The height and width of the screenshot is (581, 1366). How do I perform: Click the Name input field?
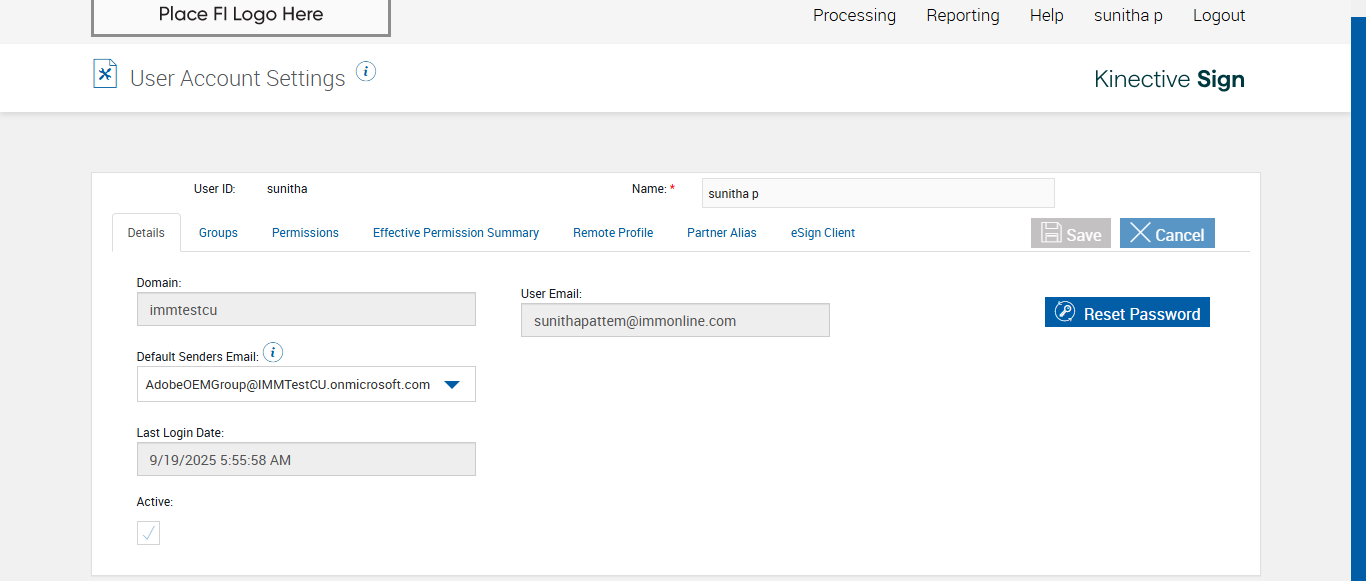click(x=877, y=193)
